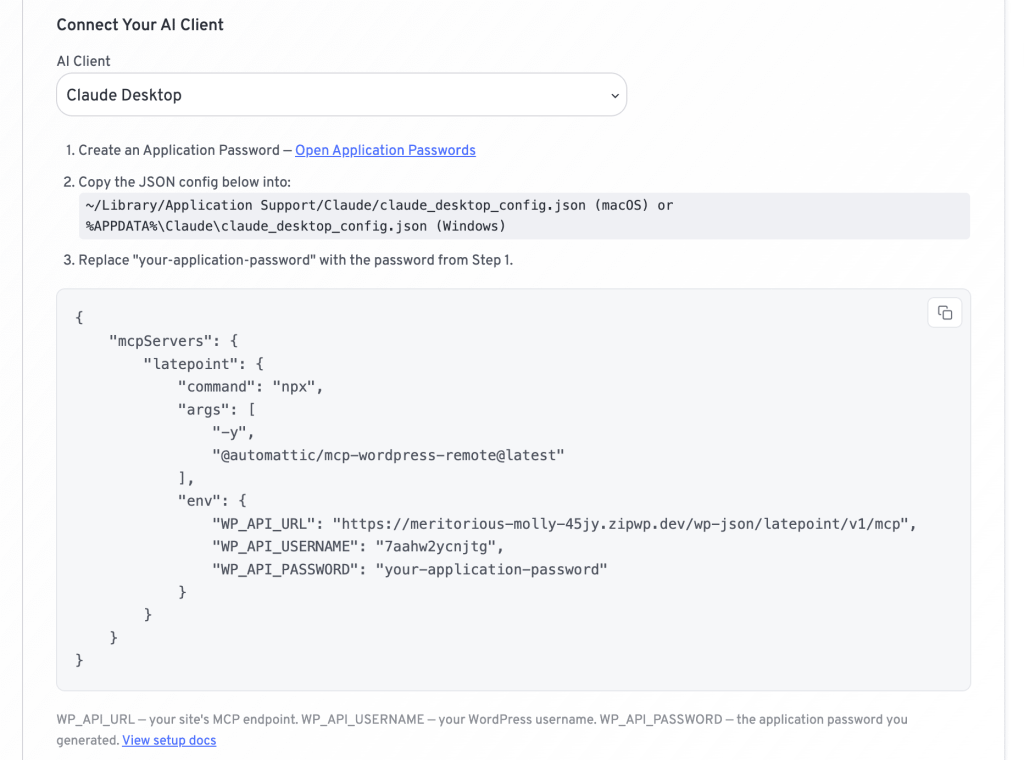The height and width of the screenshot is (760, 1024).
Task: Open the Claude Desktop client selector
Action: click(x=342, y=95)
